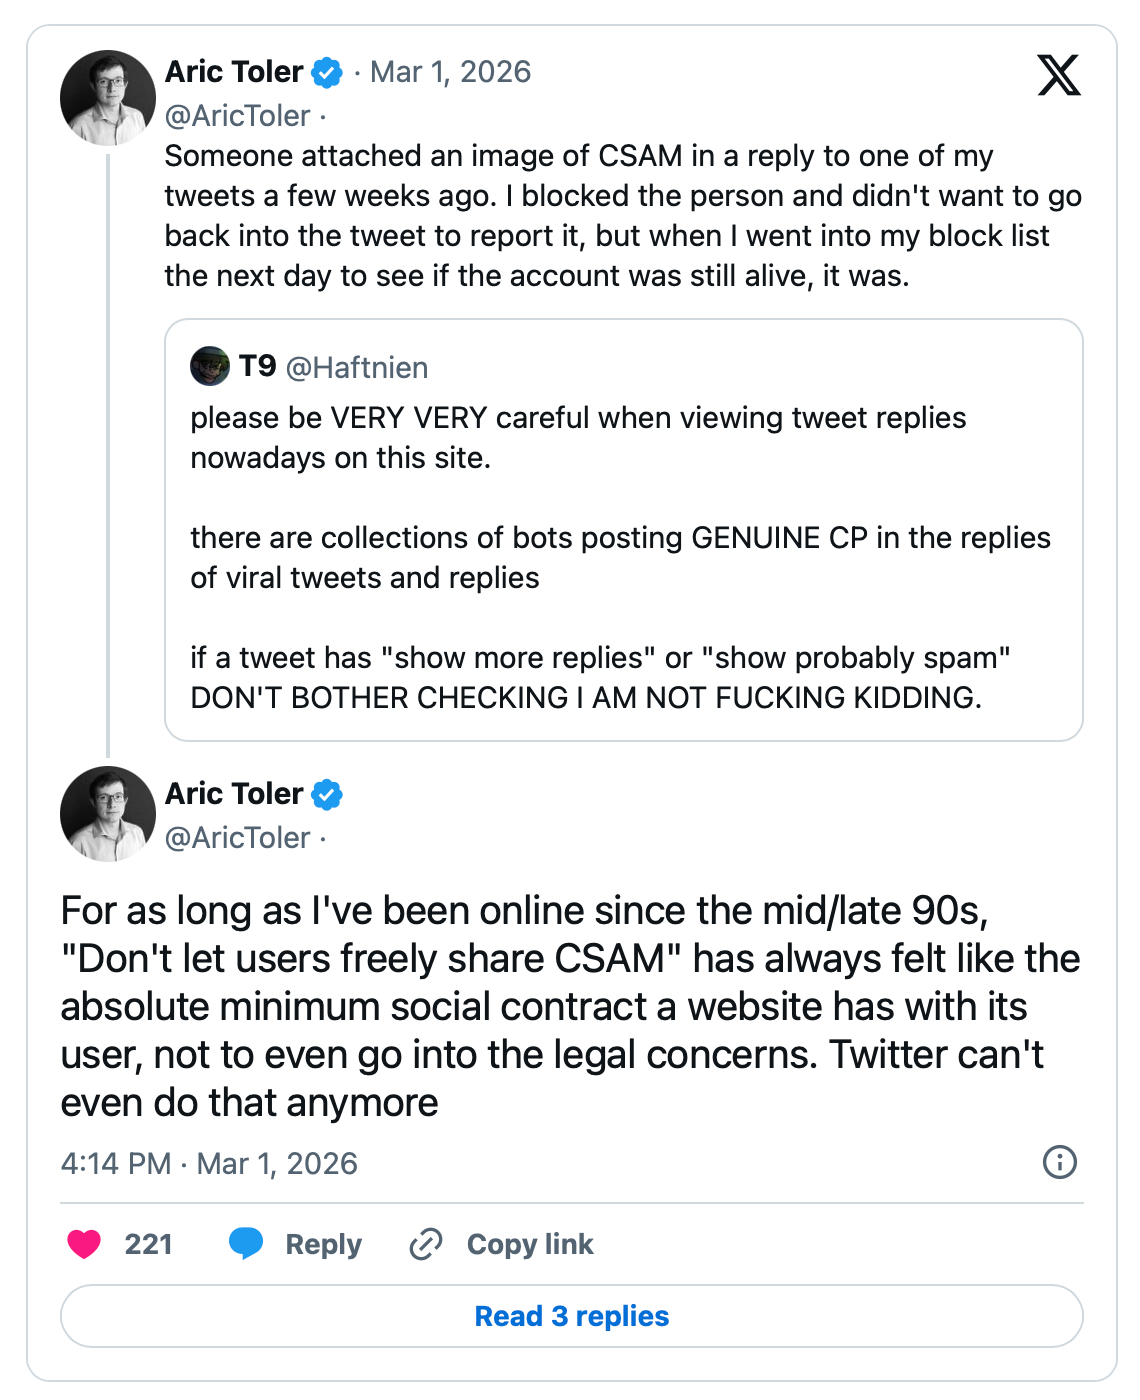The height and width of the screenshot is (1400, 1140).
Task: Open the tweet info circle icon
Action: click(x=1059, y=1162)
